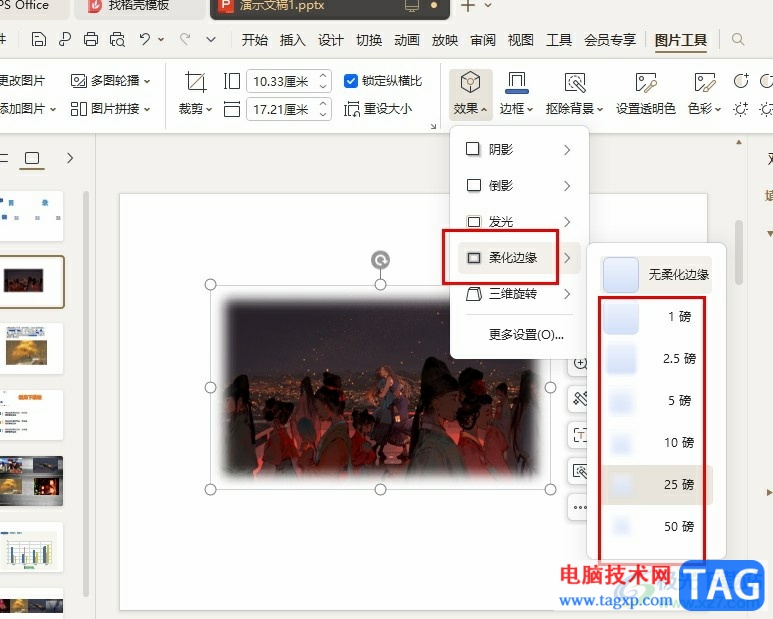This screenshot has width=773, height=619.
Task: Open the 设计 Design tab
Action: (330, 39)
